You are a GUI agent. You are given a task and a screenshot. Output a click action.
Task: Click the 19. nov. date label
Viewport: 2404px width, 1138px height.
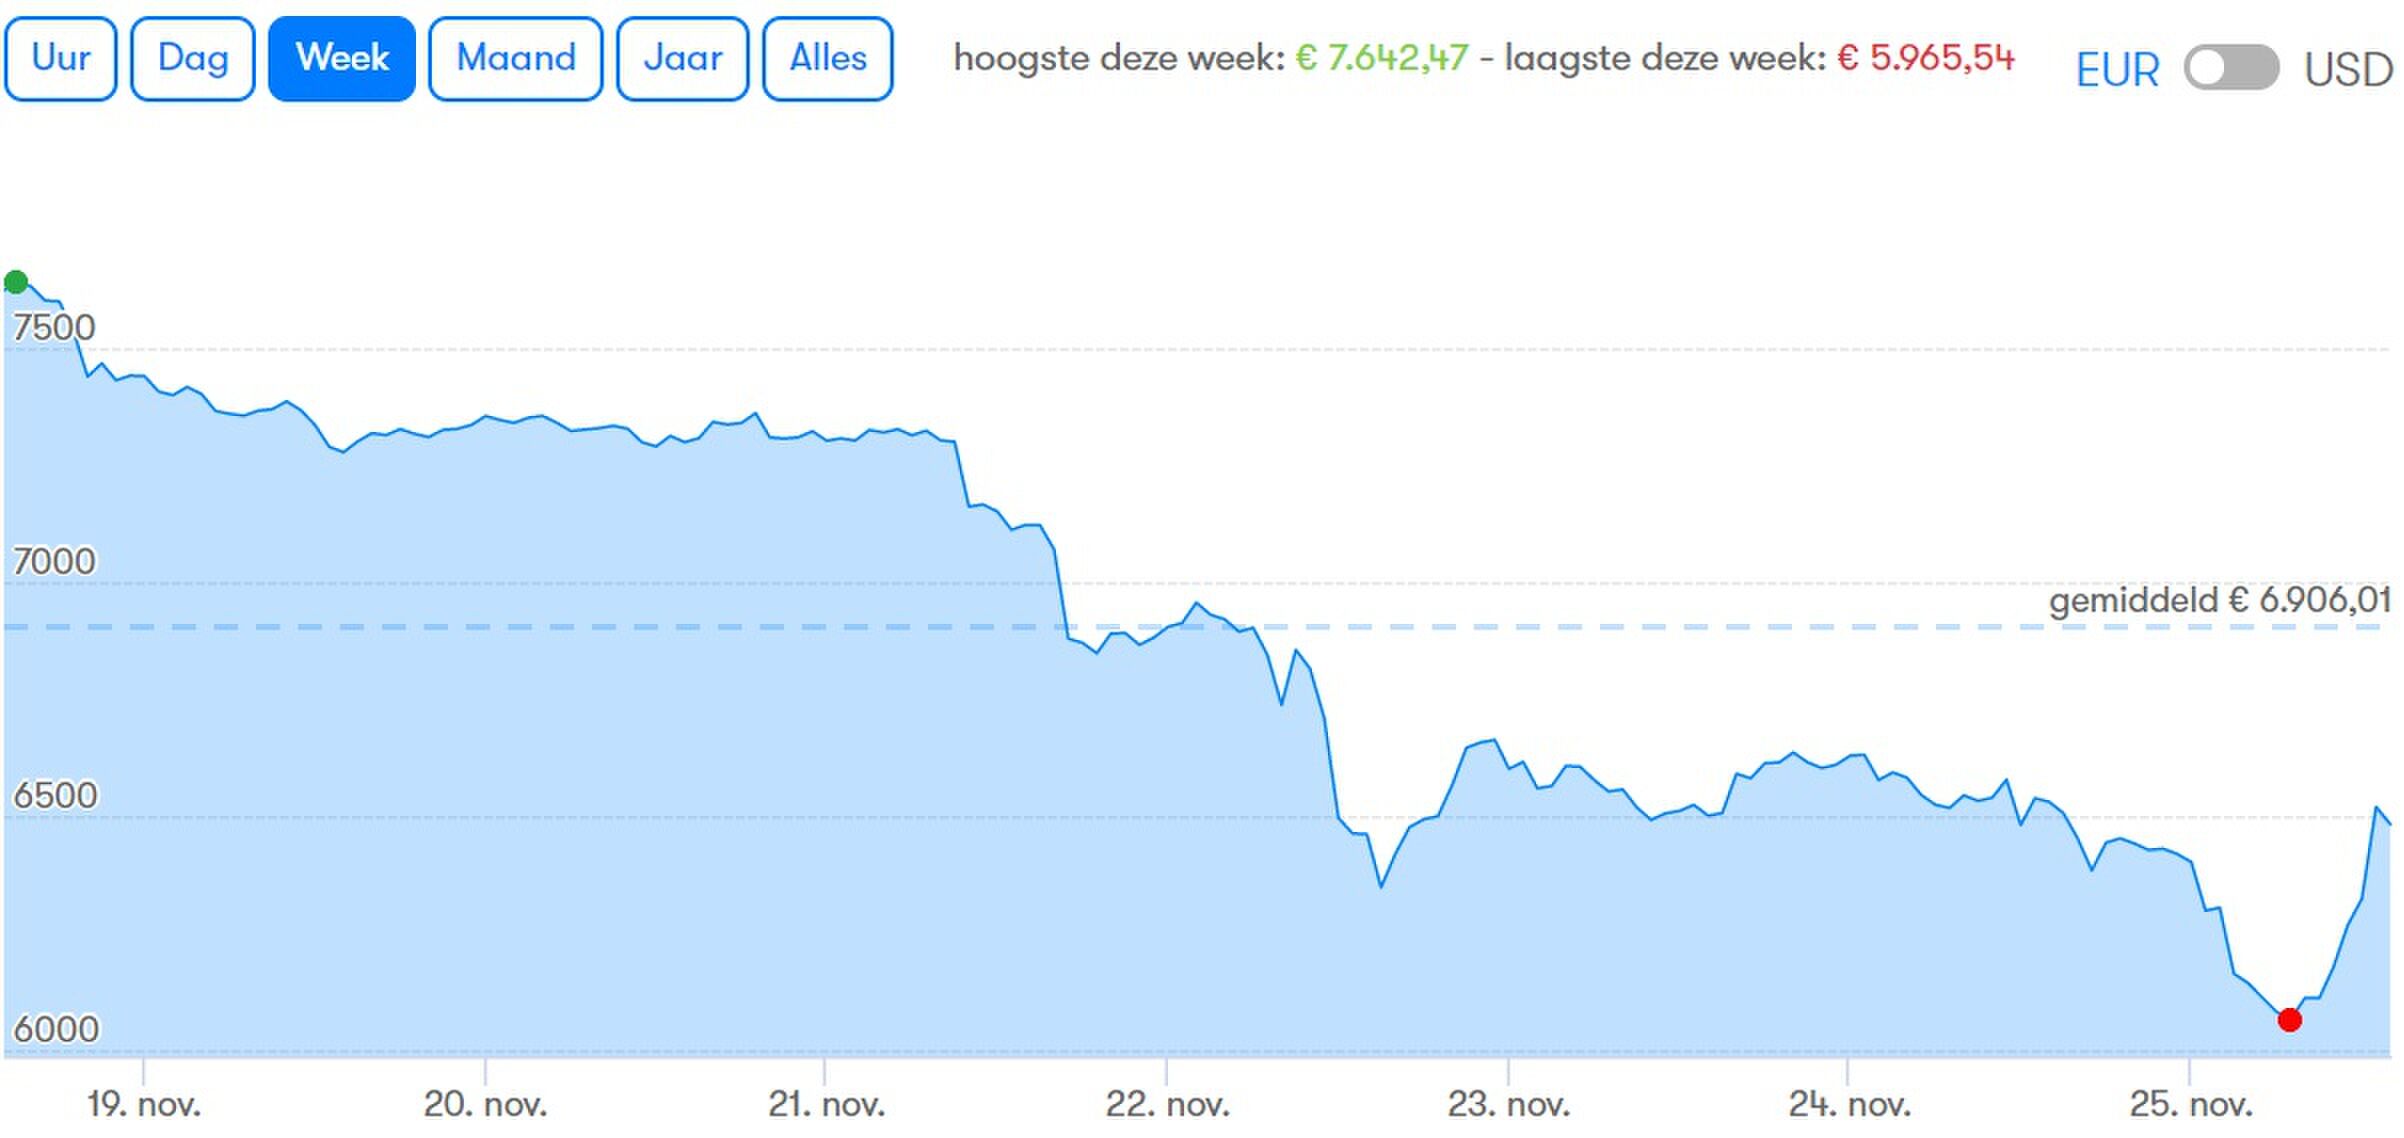144,1104
